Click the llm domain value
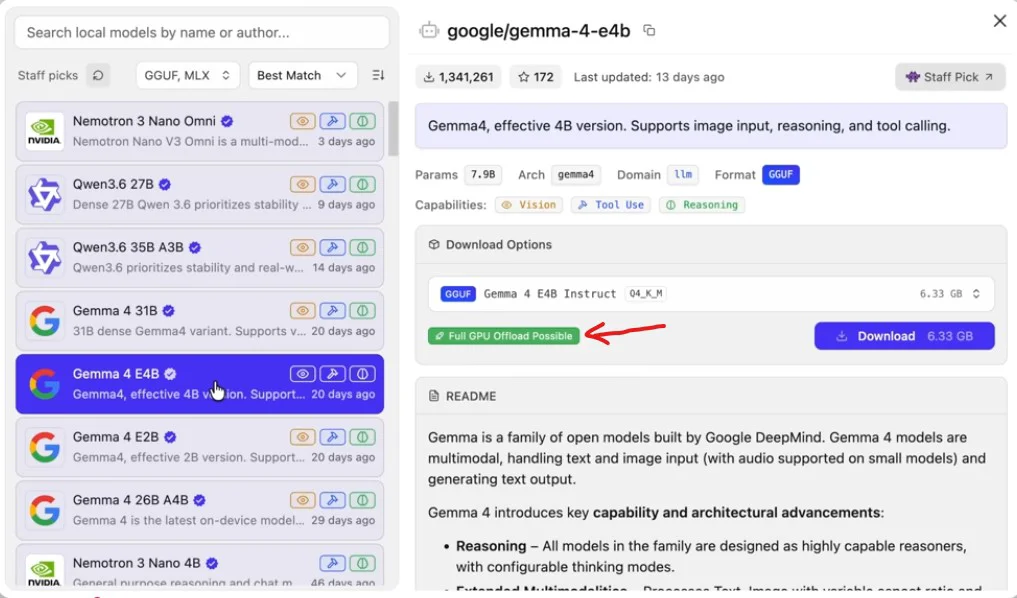 tap(682, 174)
